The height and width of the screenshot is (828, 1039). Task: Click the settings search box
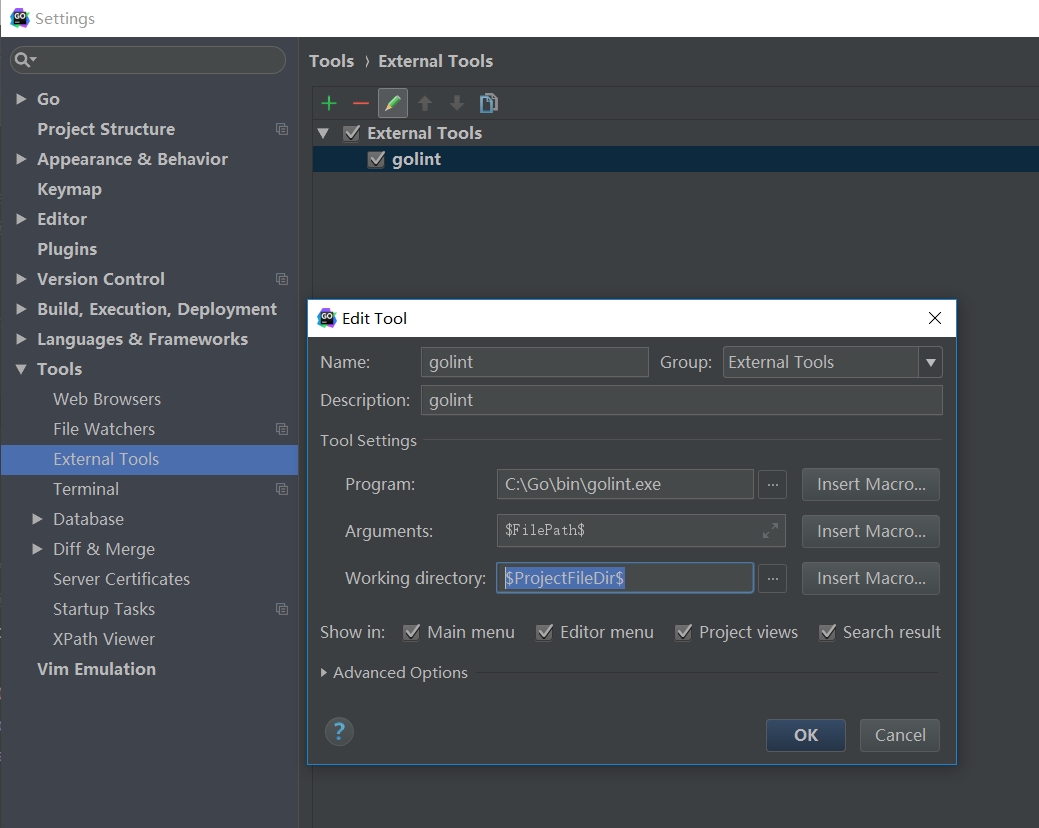148,60
